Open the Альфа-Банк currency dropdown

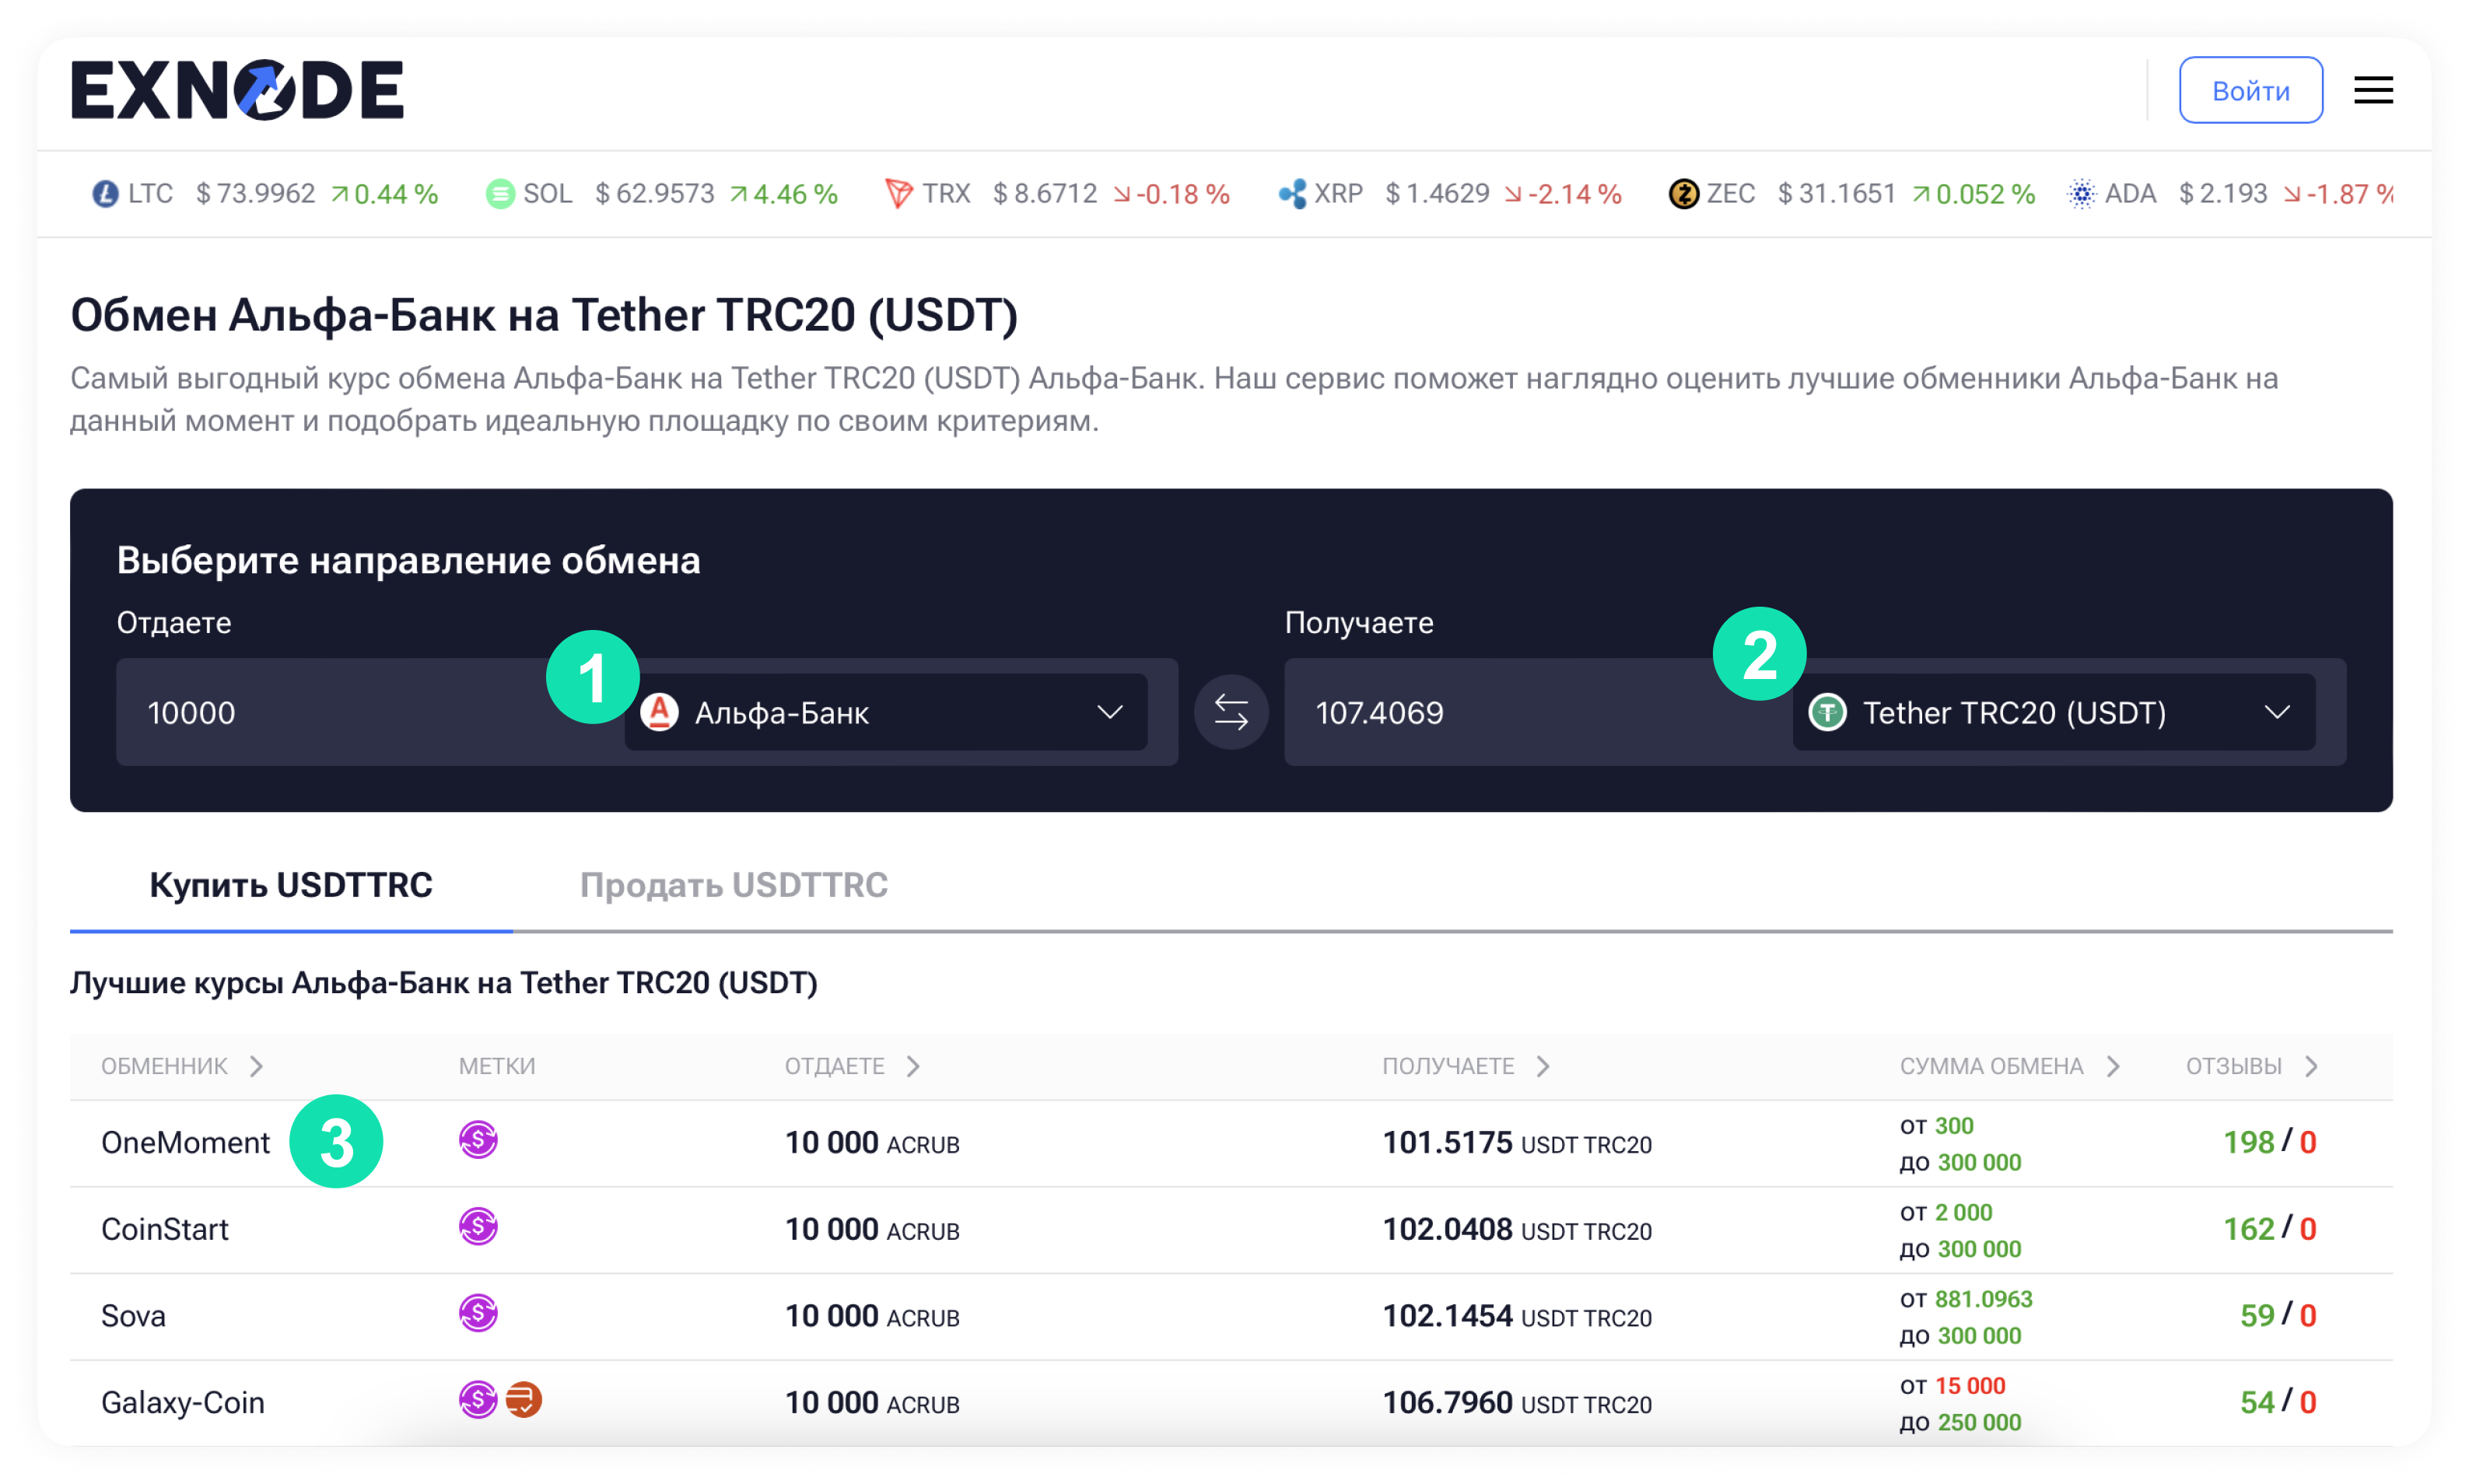coord(886,712)
